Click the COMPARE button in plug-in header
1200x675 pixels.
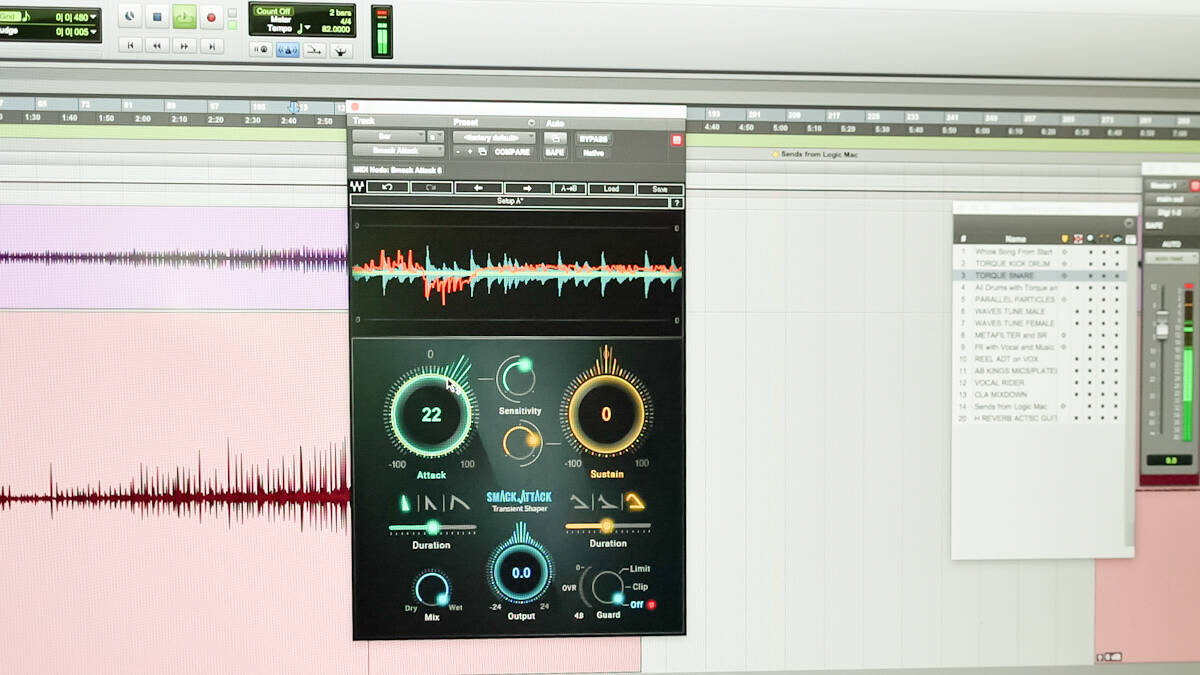coord(512,152)
